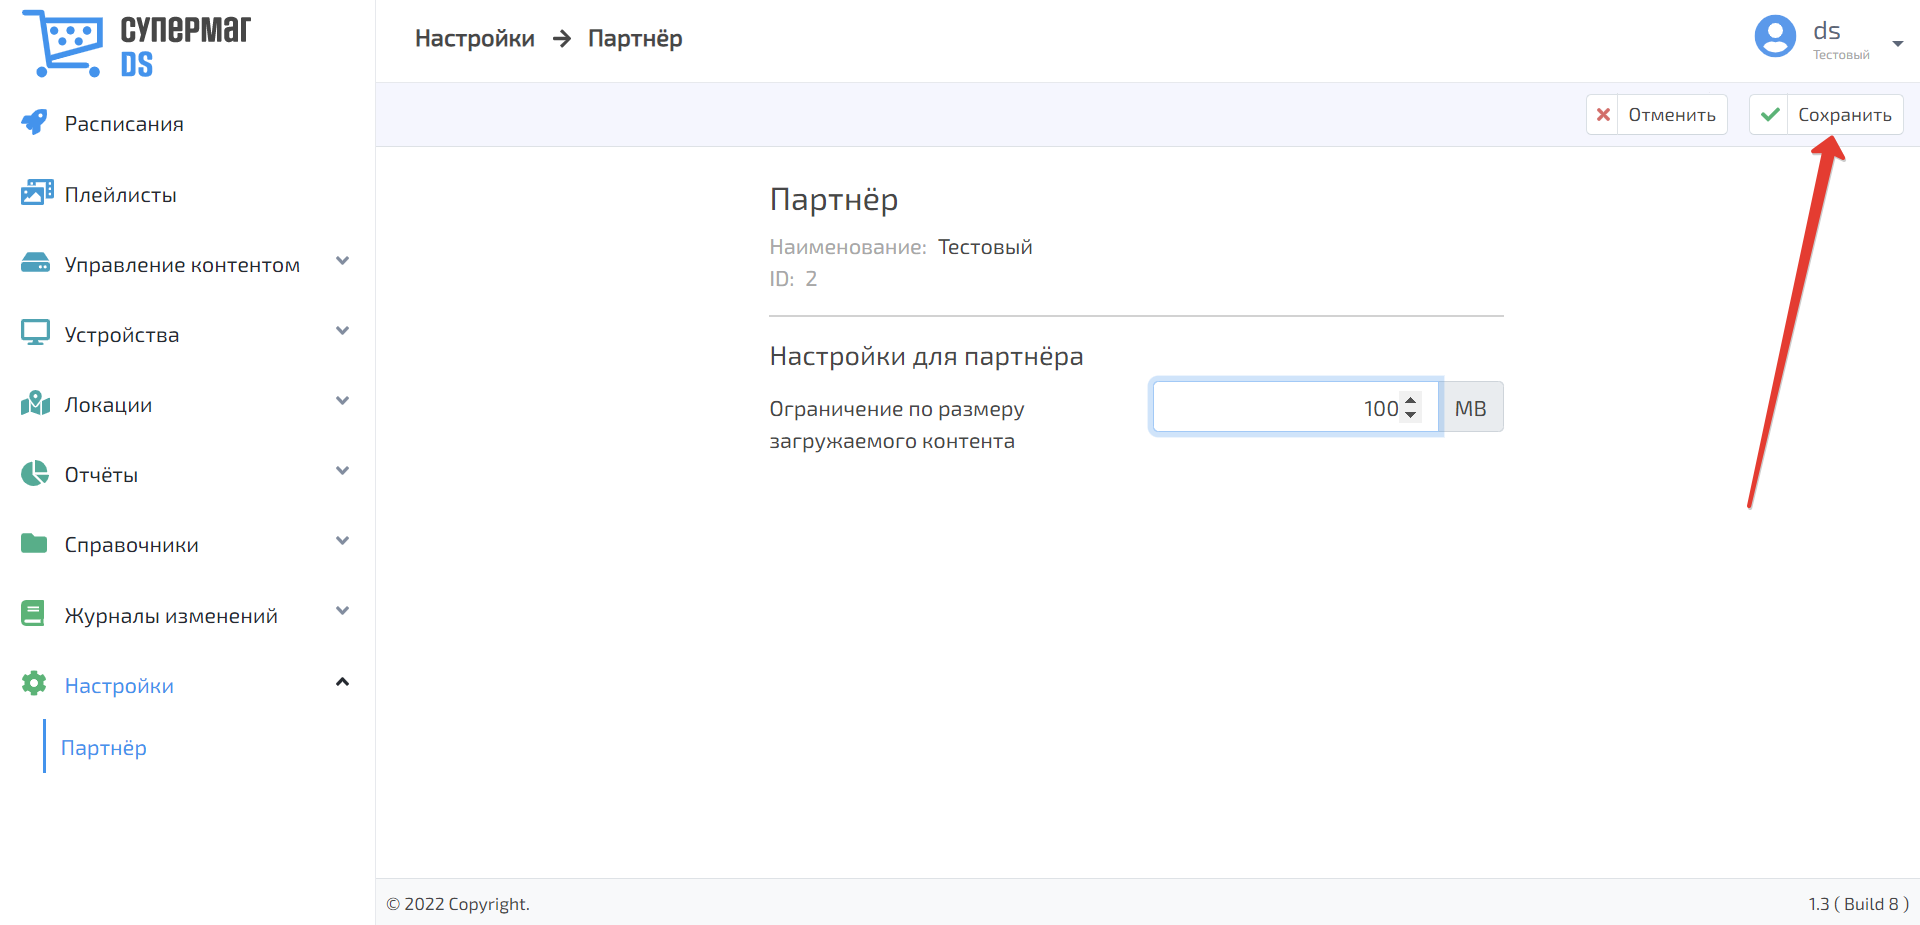Expand the Журналы изменений chevron
The width and height of the screenshot is (1920, 925).
(x=342, y=611)
